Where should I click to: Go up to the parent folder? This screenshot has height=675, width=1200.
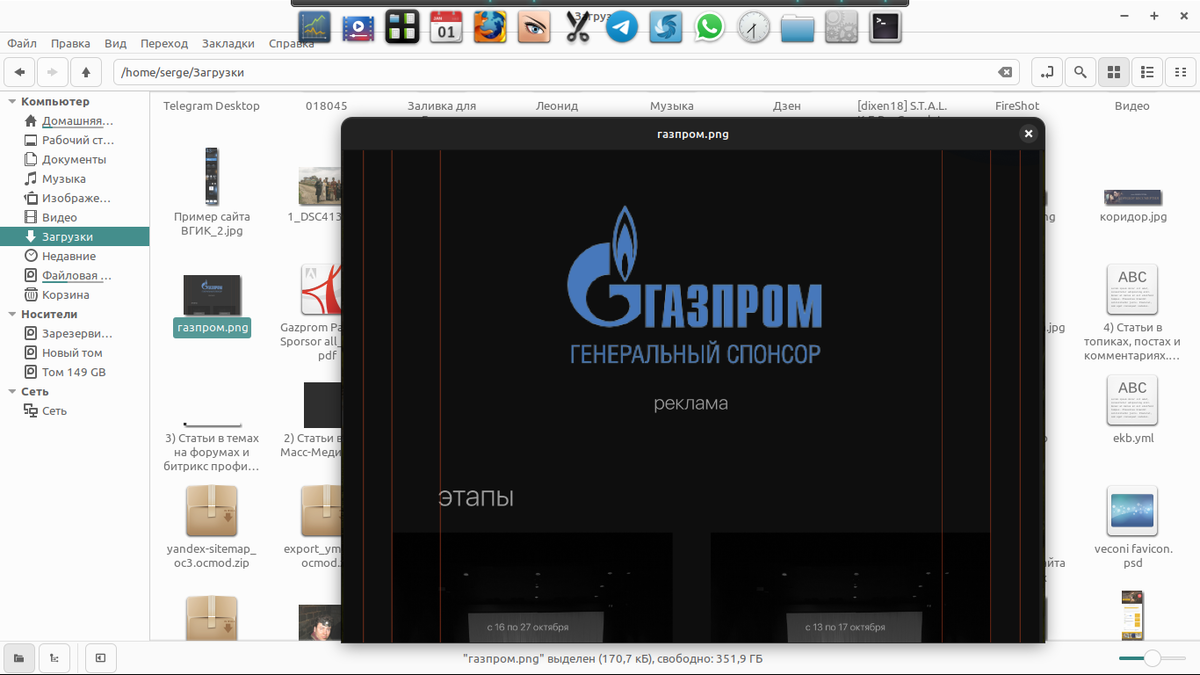[86, 72]
